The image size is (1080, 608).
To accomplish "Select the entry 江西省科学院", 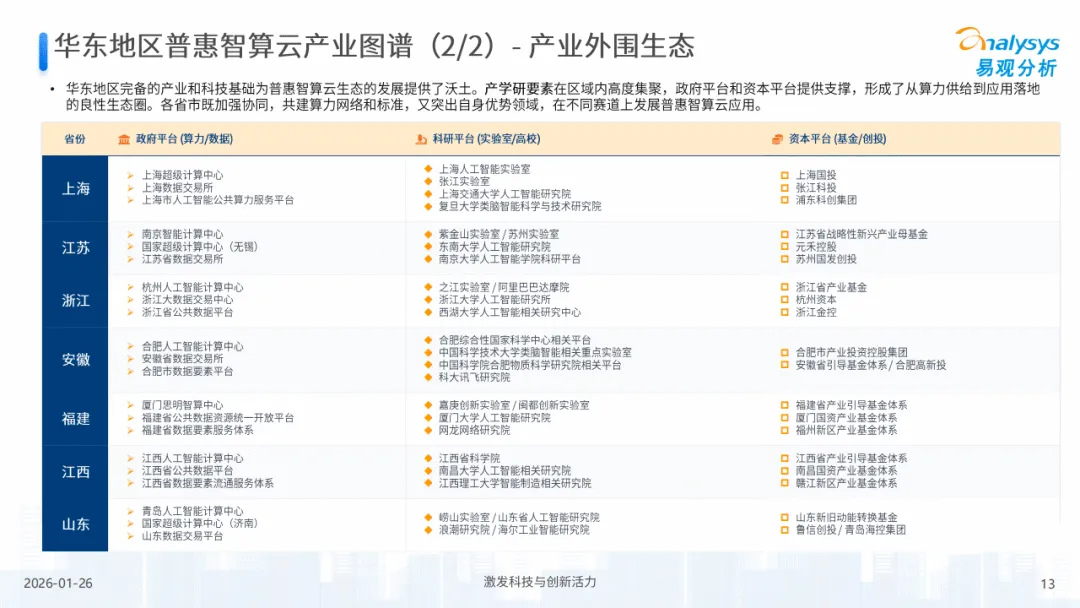I will click(x=469, y=459).
